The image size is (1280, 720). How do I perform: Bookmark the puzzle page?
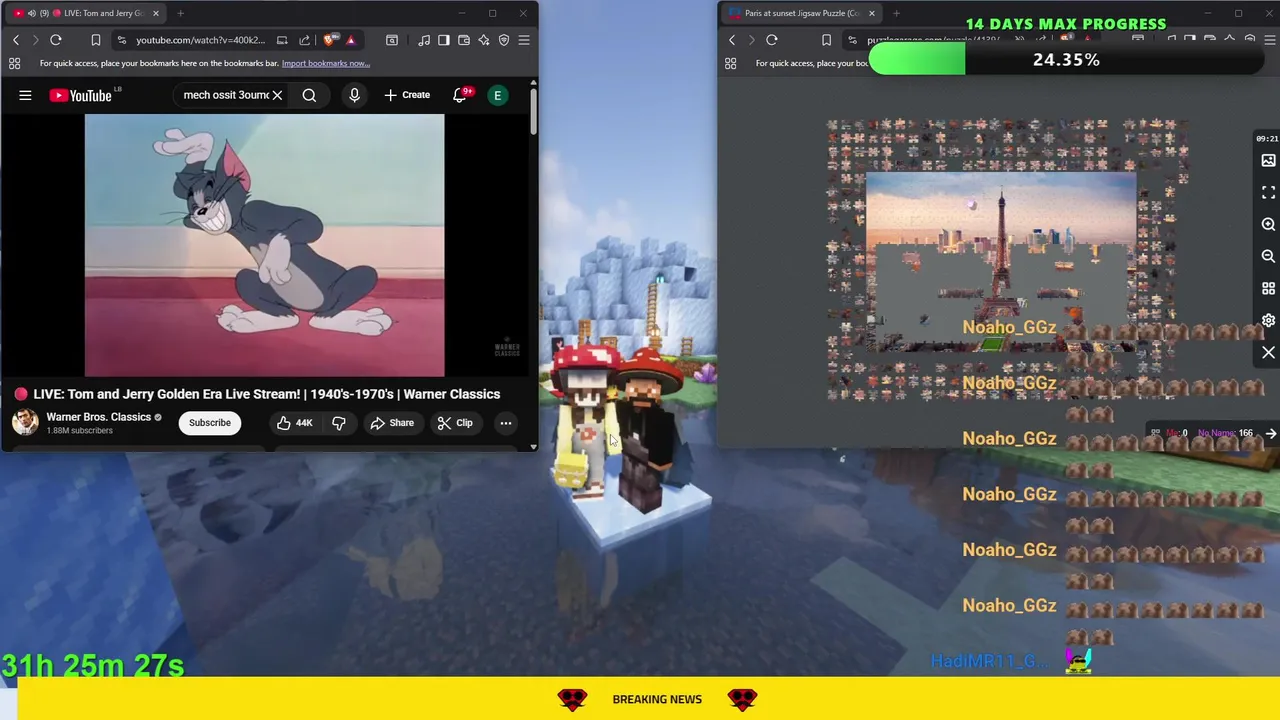pos(826,40)
